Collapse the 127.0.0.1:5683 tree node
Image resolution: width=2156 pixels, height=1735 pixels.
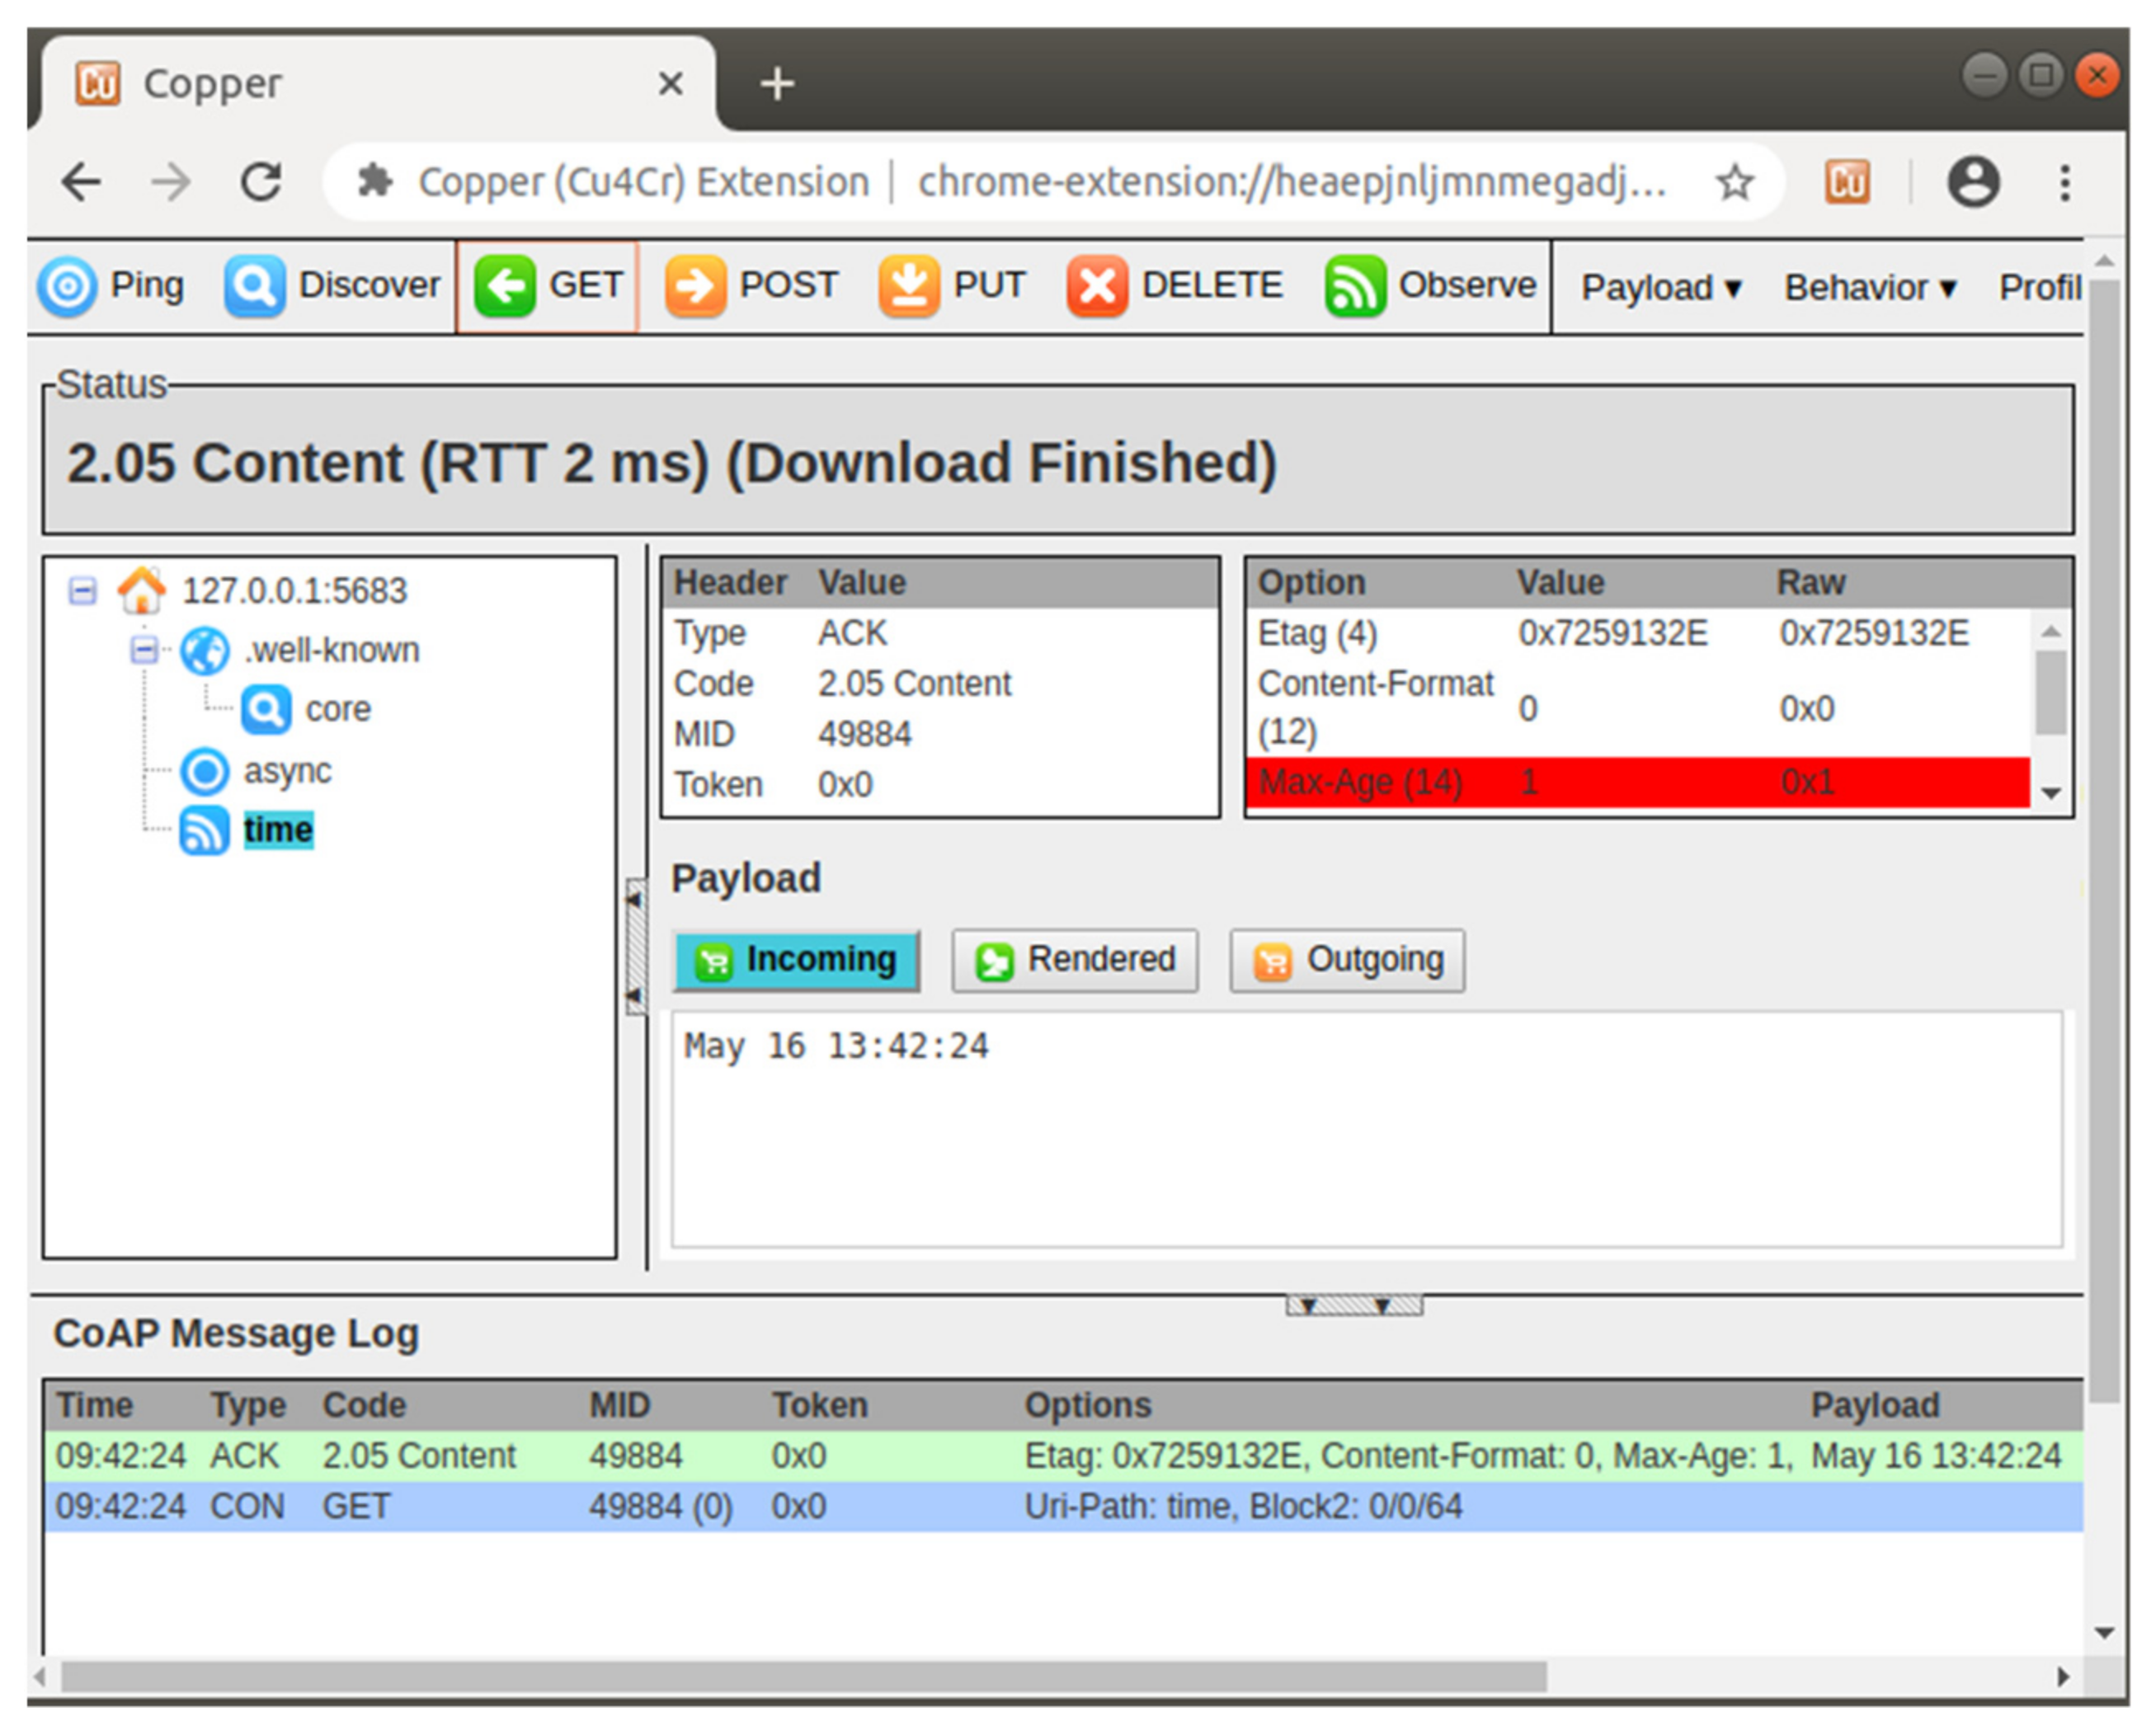tap(83, 591)
